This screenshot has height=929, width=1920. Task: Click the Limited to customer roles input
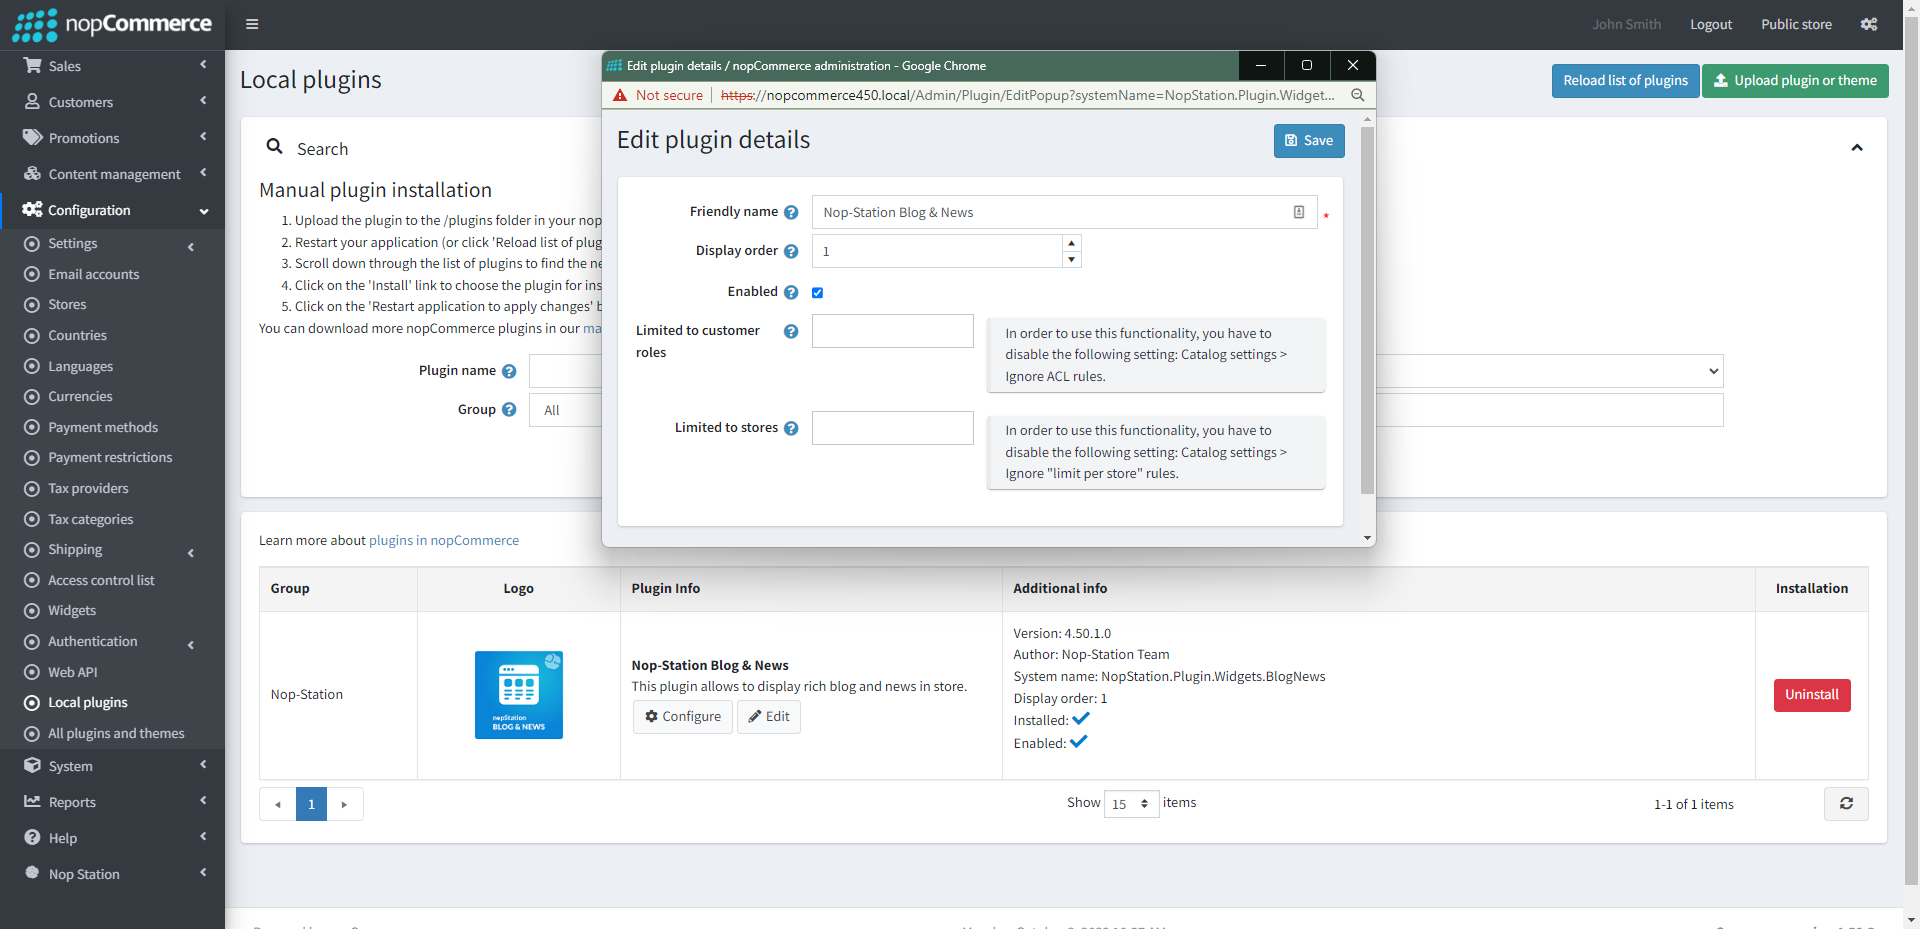[x=893, y=331]
